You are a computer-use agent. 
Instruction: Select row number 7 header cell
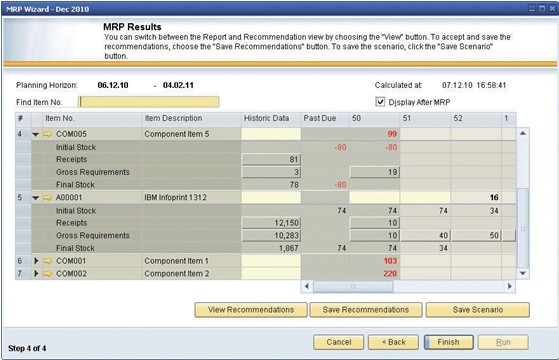[x=23, y=273]
